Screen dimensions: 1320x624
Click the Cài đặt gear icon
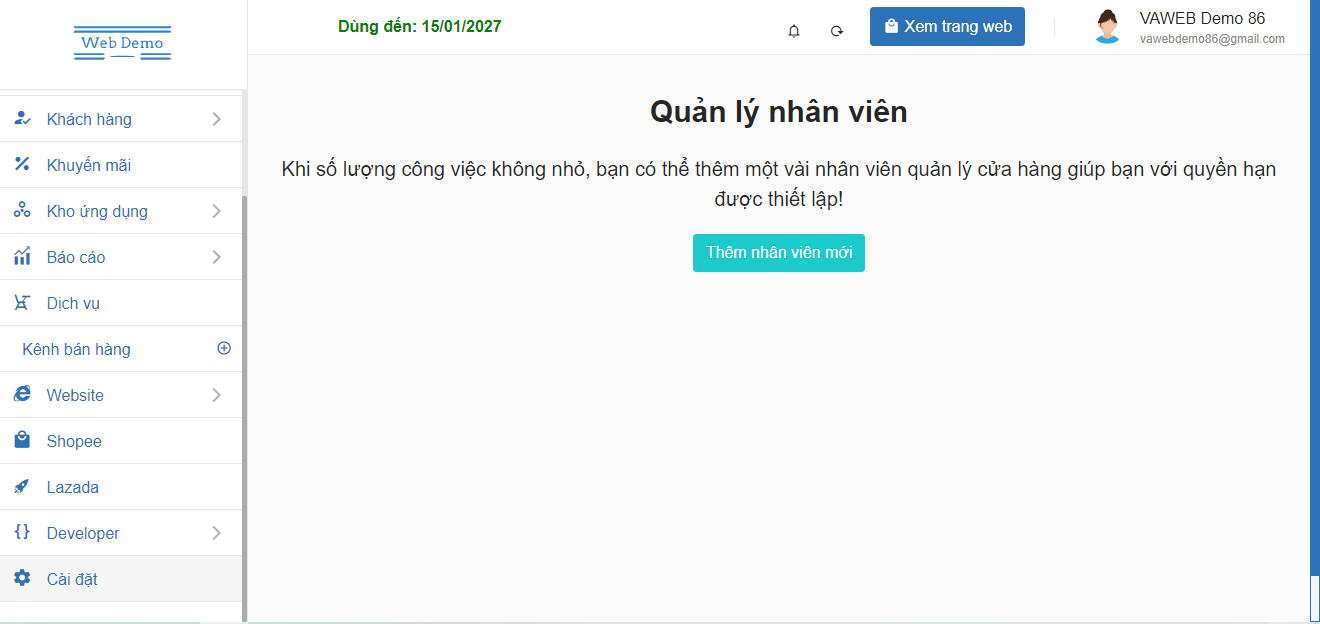point(22,579)
